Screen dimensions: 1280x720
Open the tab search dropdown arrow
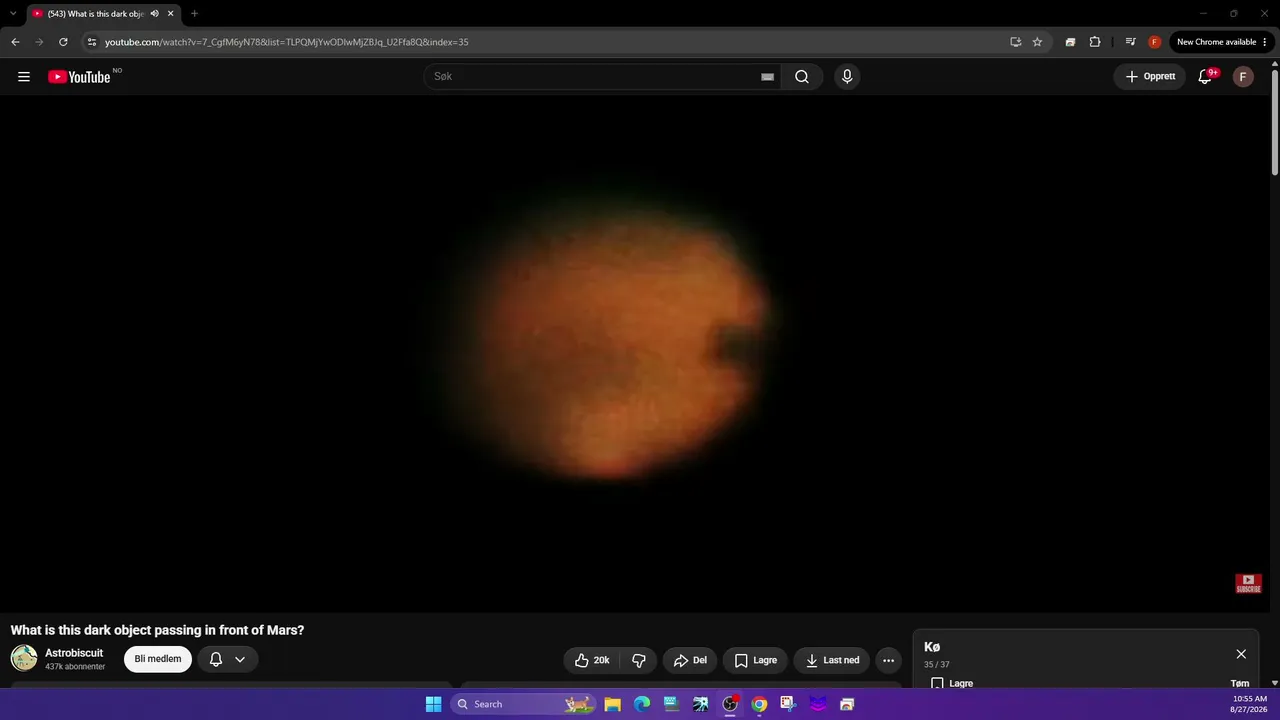coord(13,14)
